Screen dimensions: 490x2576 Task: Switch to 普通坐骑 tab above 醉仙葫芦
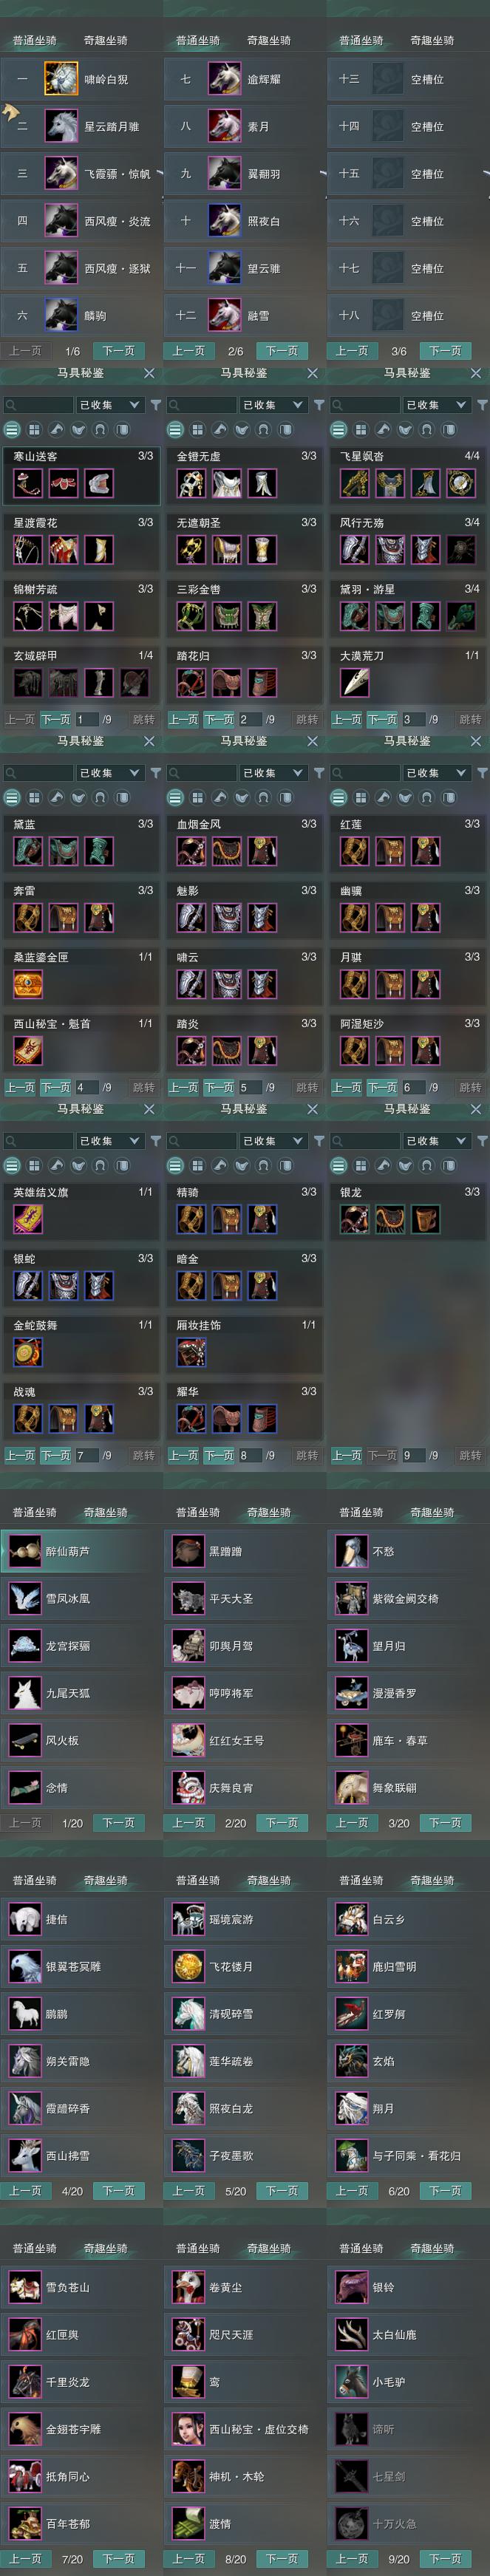pos(34,1513)
